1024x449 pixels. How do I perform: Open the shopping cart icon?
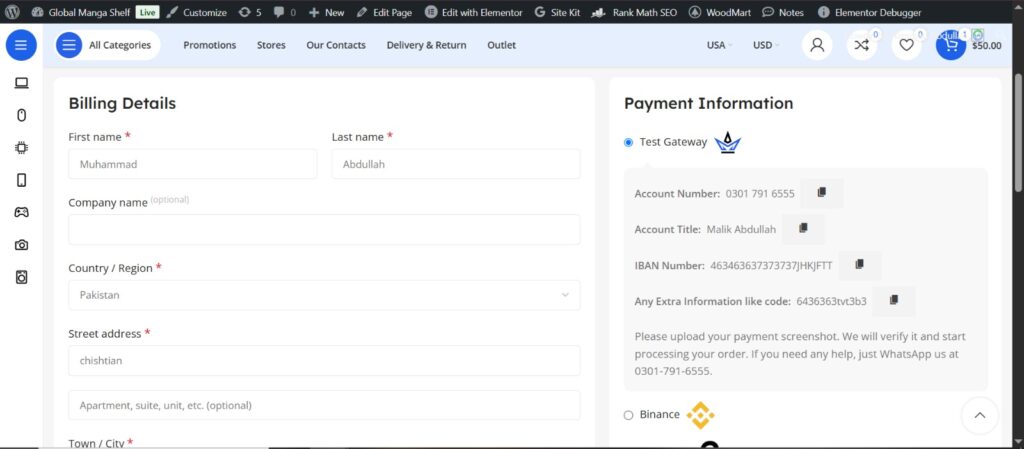(x=951, y=45)
